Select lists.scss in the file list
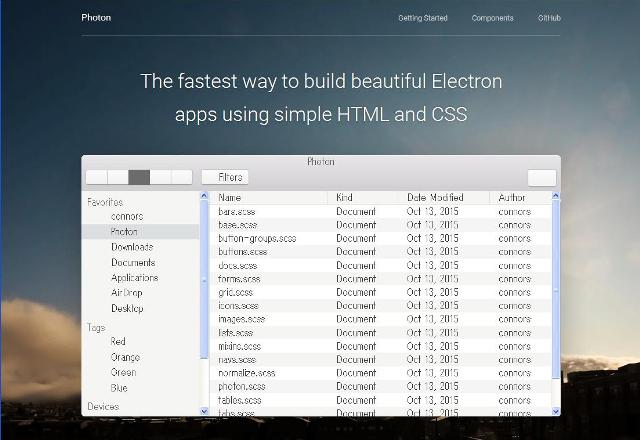Viewport: 640px width, 440px height. click(x=380, y=333)
